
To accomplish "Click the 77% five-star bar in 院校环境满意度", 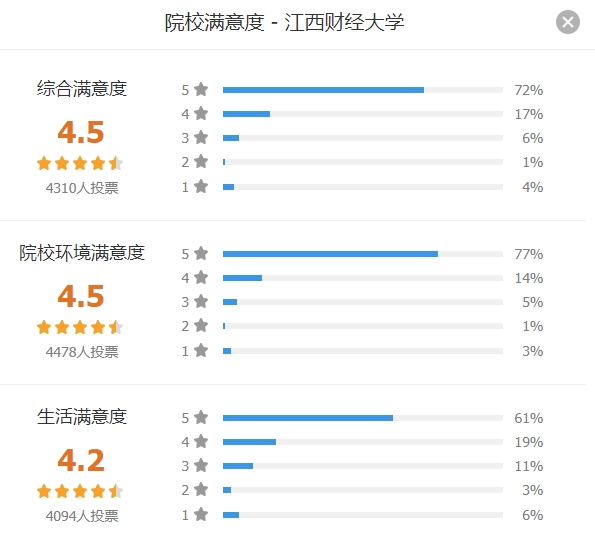I will [x=363, y=254].
